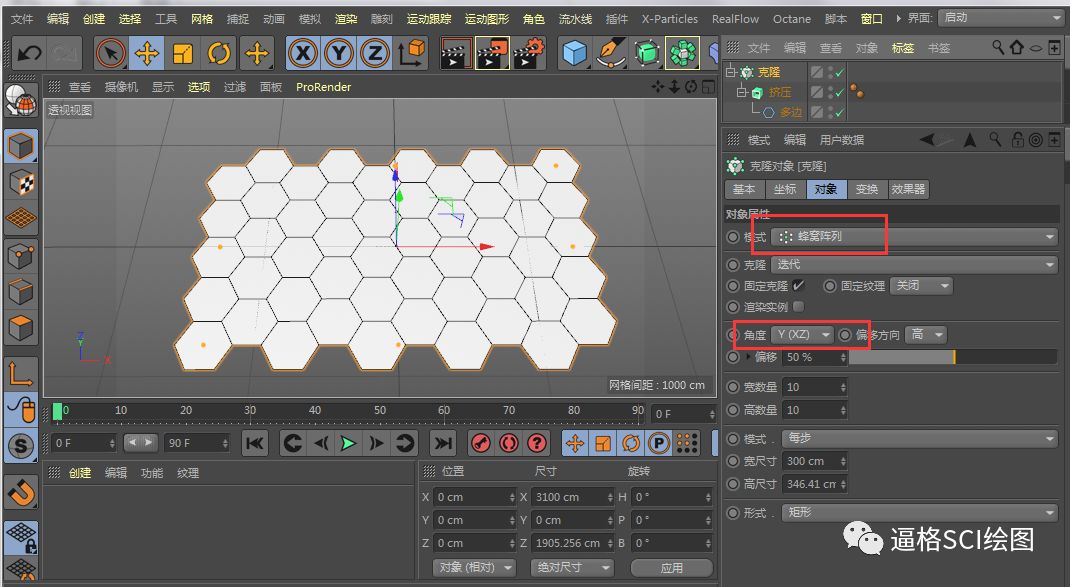
Task: Open the ProRender viewport menu
Action: pyautogui.click(x=323, y=87)
